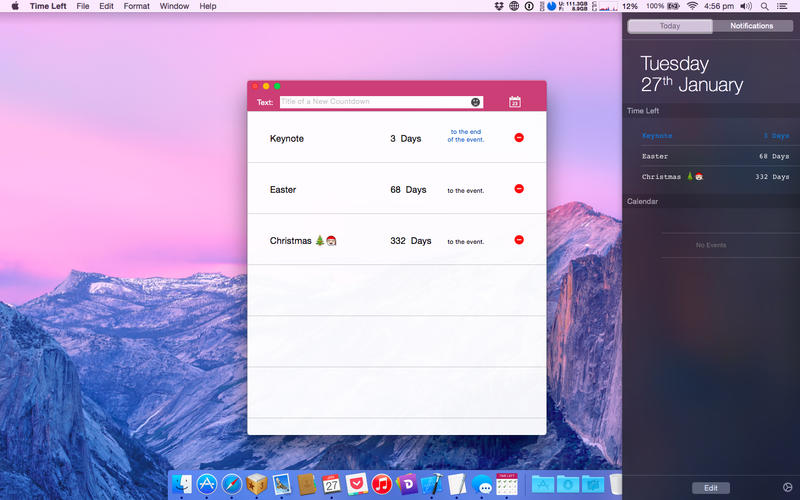This screenshot has width=800, height=500.
Task: Open the calendar date picker icon
Action: click(x=515, y=102)
